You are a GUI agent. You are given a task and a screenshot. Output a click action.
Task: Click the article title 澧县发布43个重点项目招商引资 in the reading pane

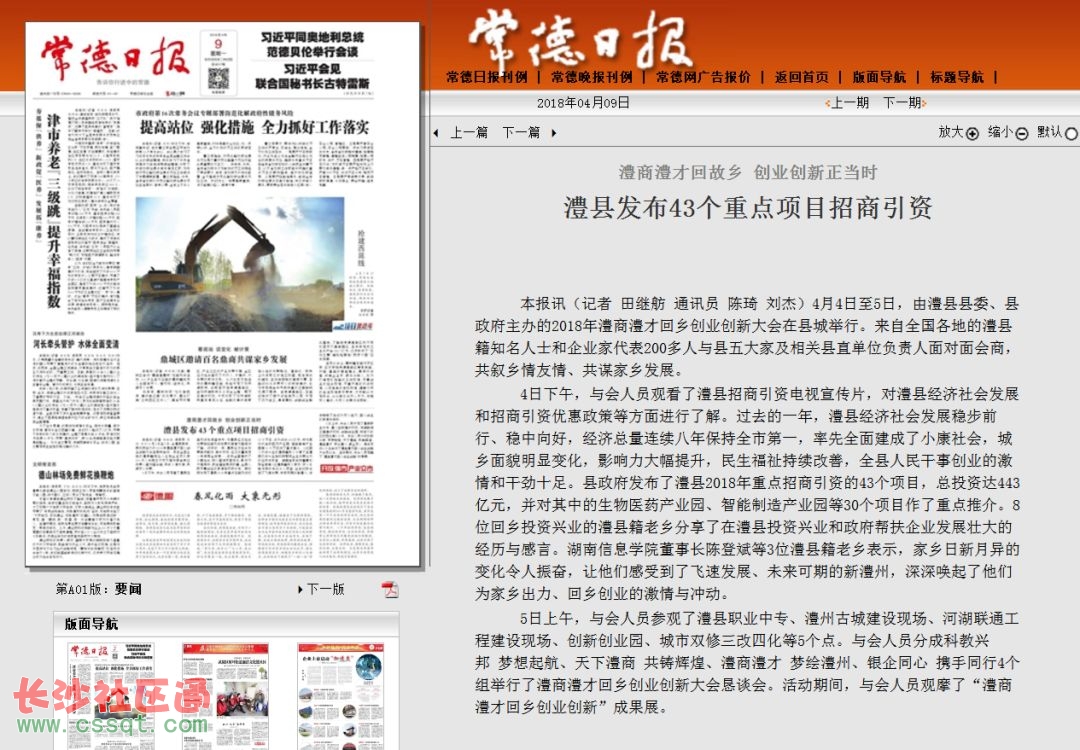[x=748, y=208]
